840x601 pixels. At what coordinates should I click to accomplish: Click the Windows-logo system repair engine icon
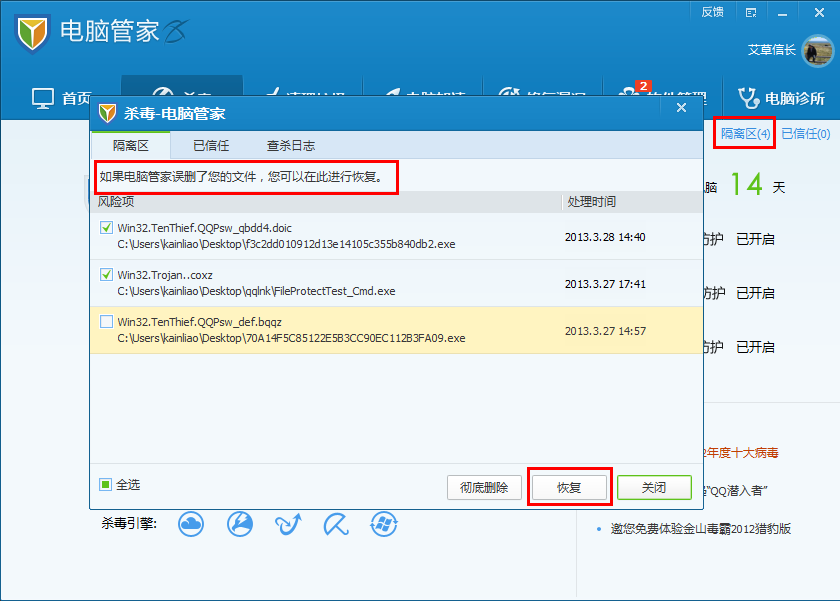point(384,523)
